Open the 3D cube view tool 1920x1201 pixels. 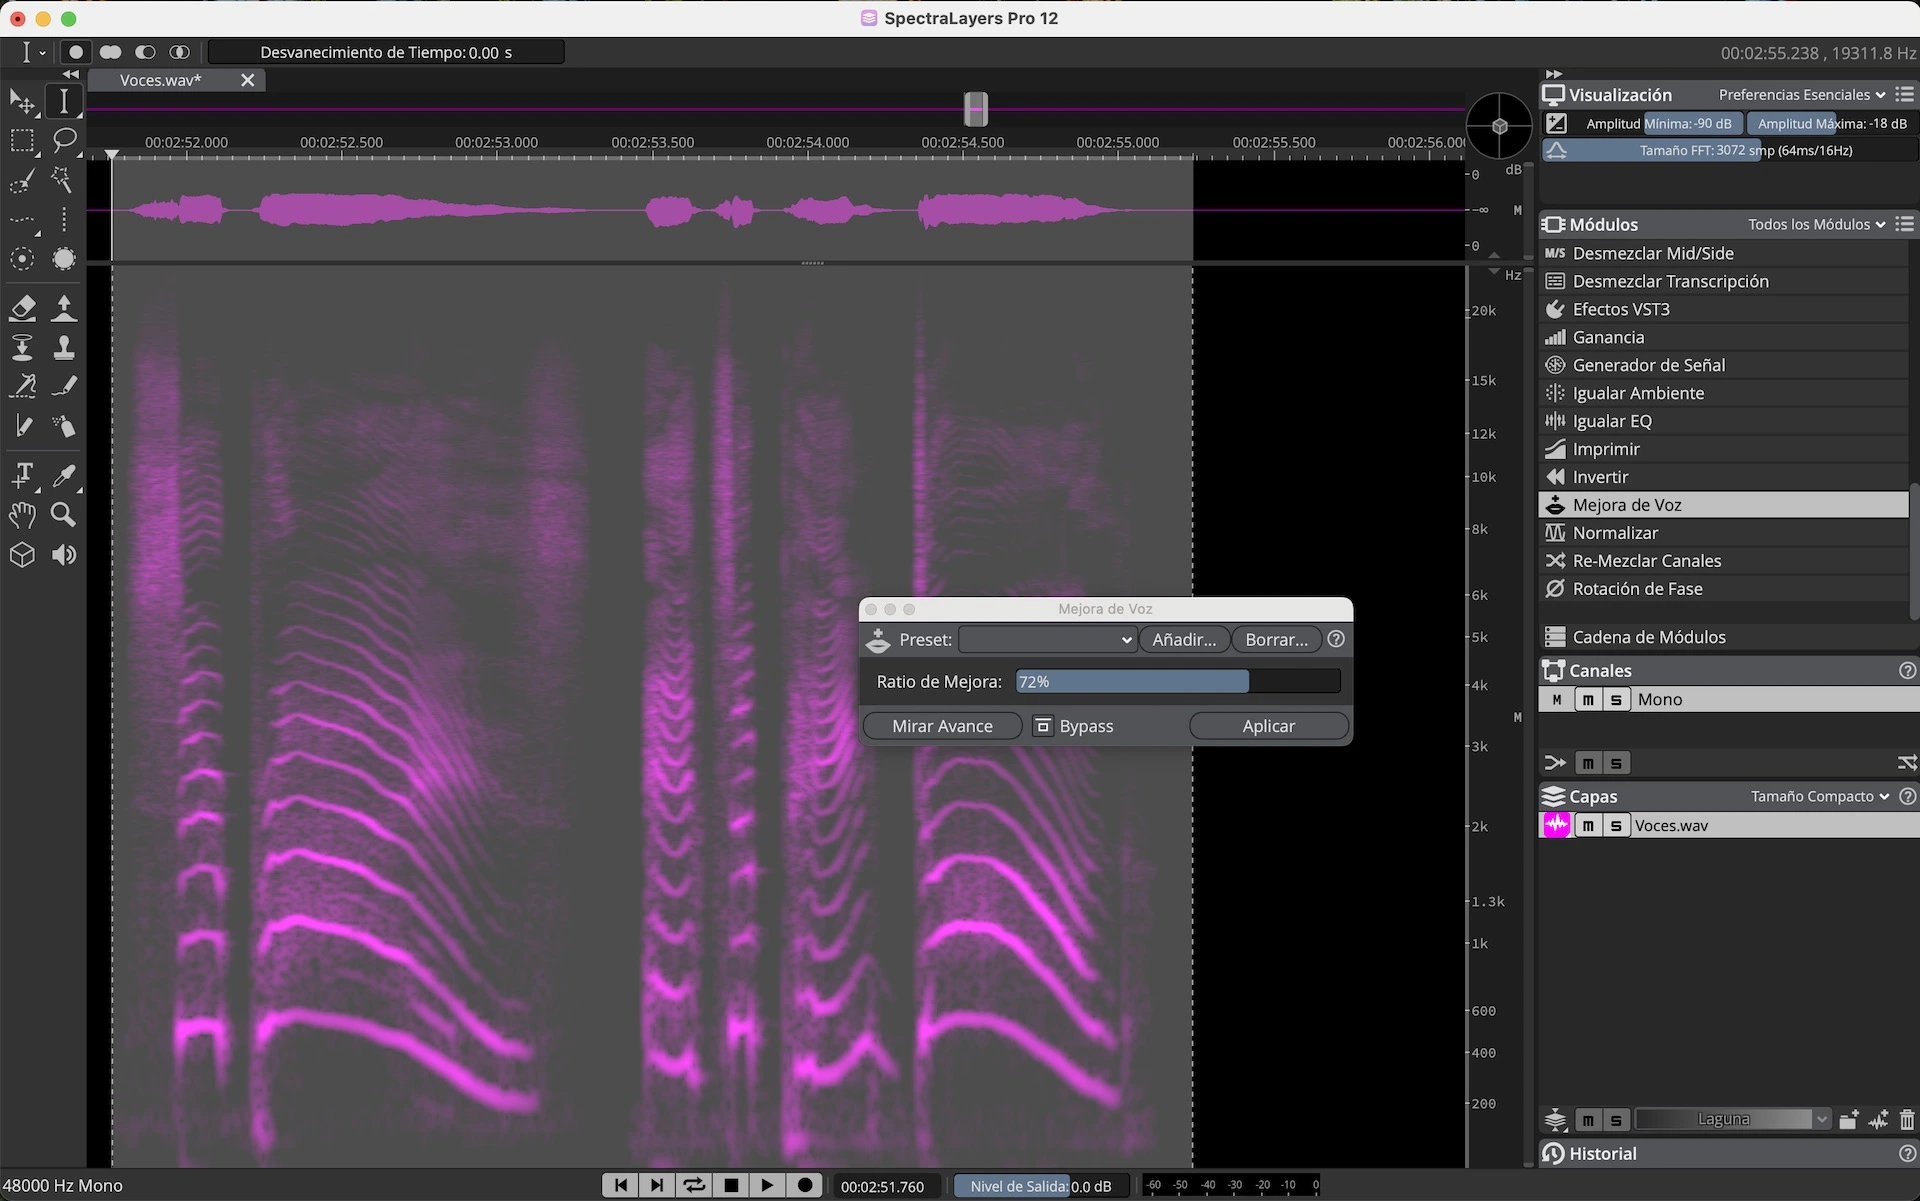22,555
